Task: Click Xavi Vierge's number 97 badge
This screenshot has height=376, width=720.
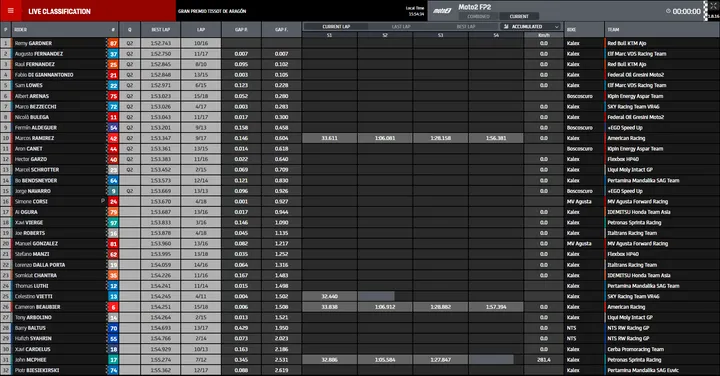Action: (x=113, y=223)
